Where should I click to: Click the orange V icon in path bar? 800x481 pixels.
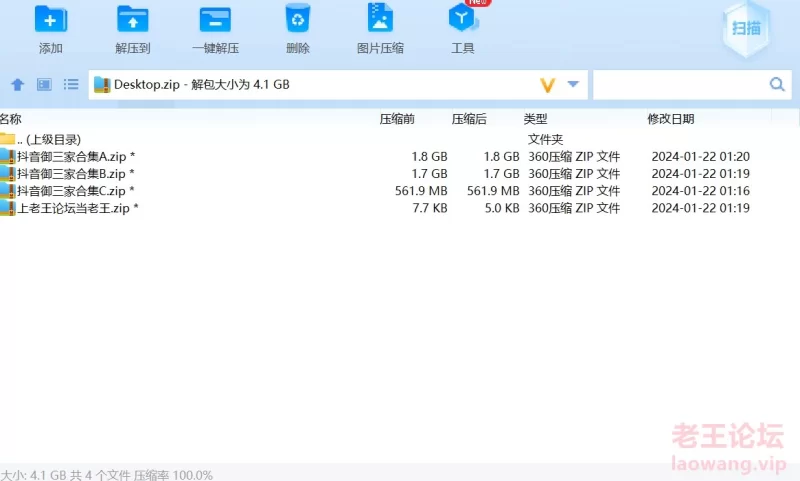click(x=547, y=85)
